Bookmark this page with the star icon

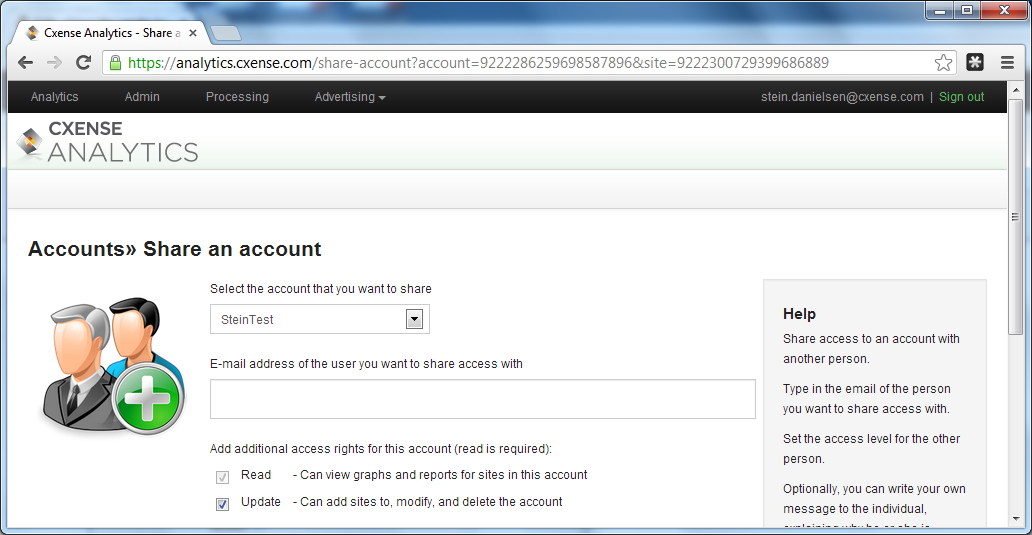[943, 63]
